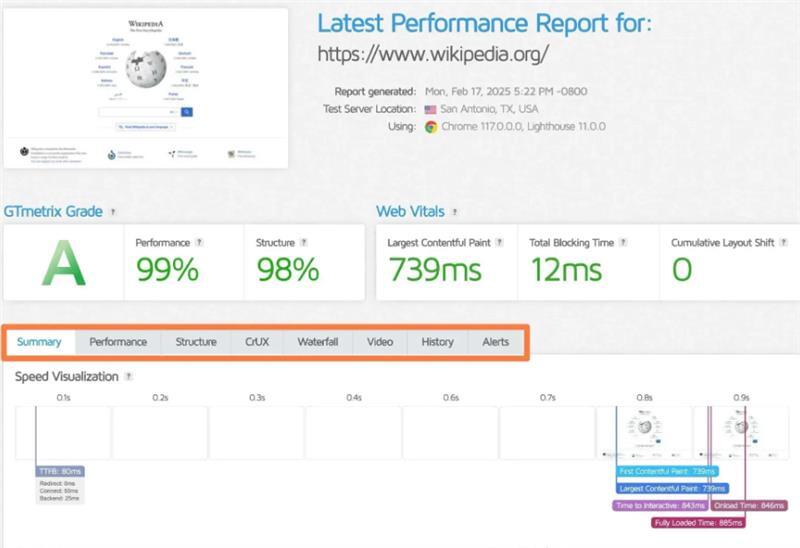Click the Chrome browser icon
The width and height of the screenshot is (800, 548).
[x=431, y=127]
